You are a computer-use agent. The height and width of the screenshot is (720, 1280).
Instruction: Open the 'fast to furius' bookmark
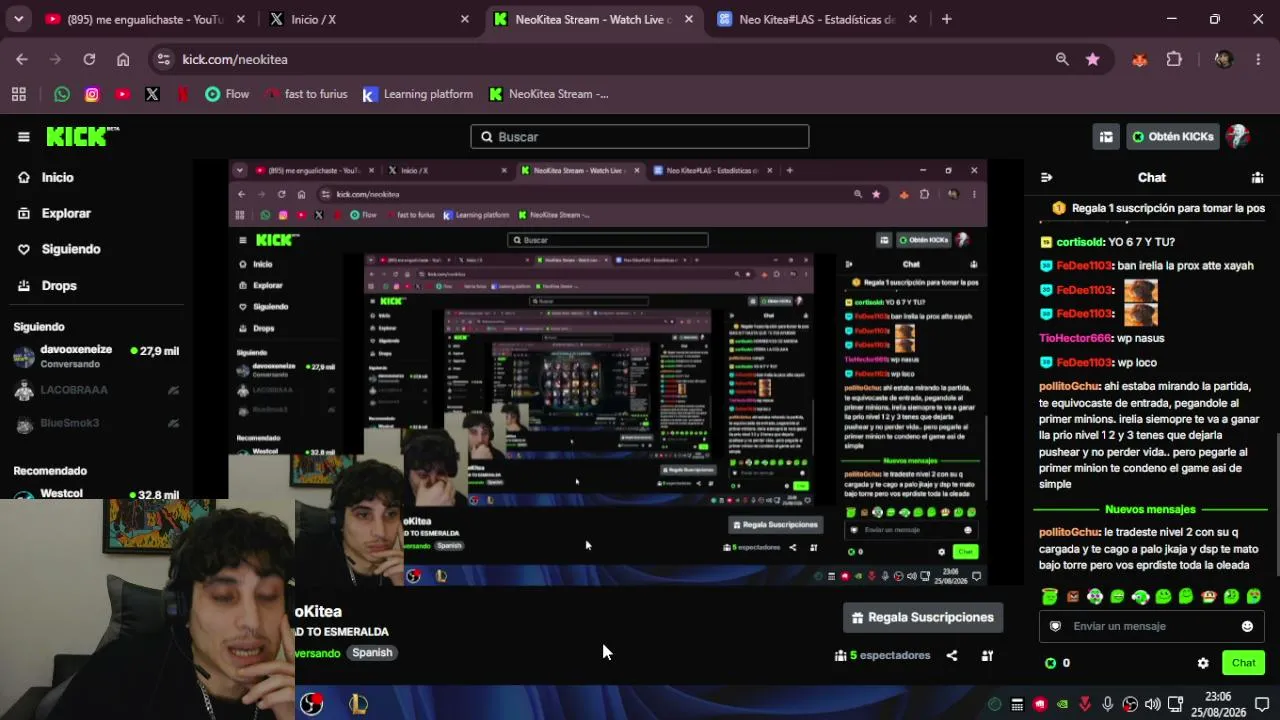tap(306, 94)
